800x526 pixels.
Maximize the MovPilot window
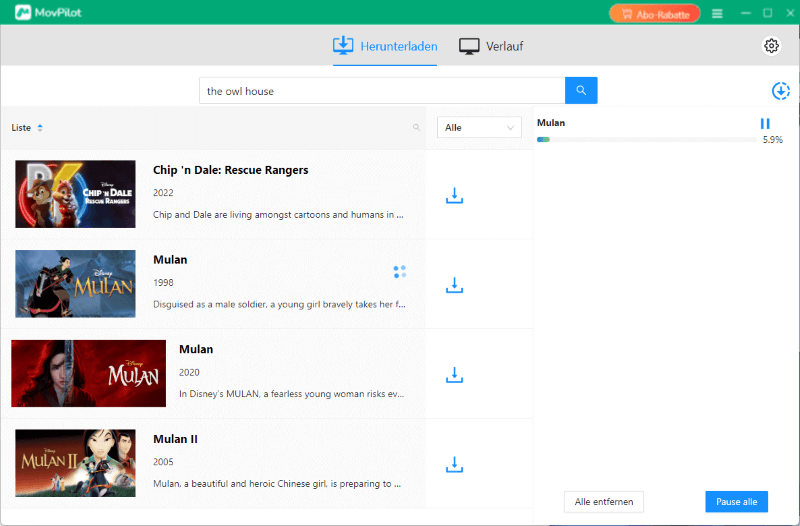pos(767,13)
